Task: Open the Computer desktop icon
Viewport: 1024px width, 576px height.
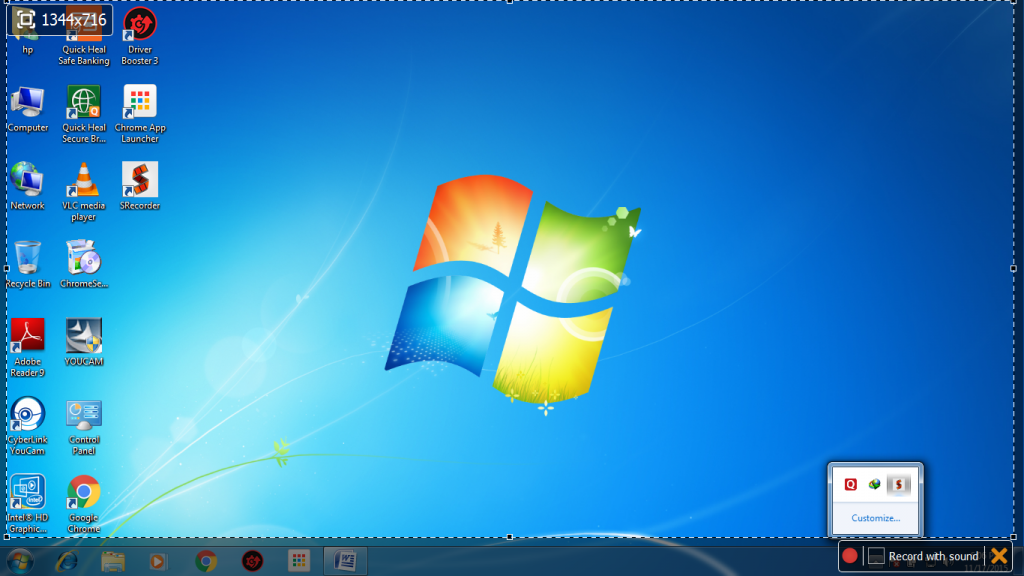Action: point(27,109)
